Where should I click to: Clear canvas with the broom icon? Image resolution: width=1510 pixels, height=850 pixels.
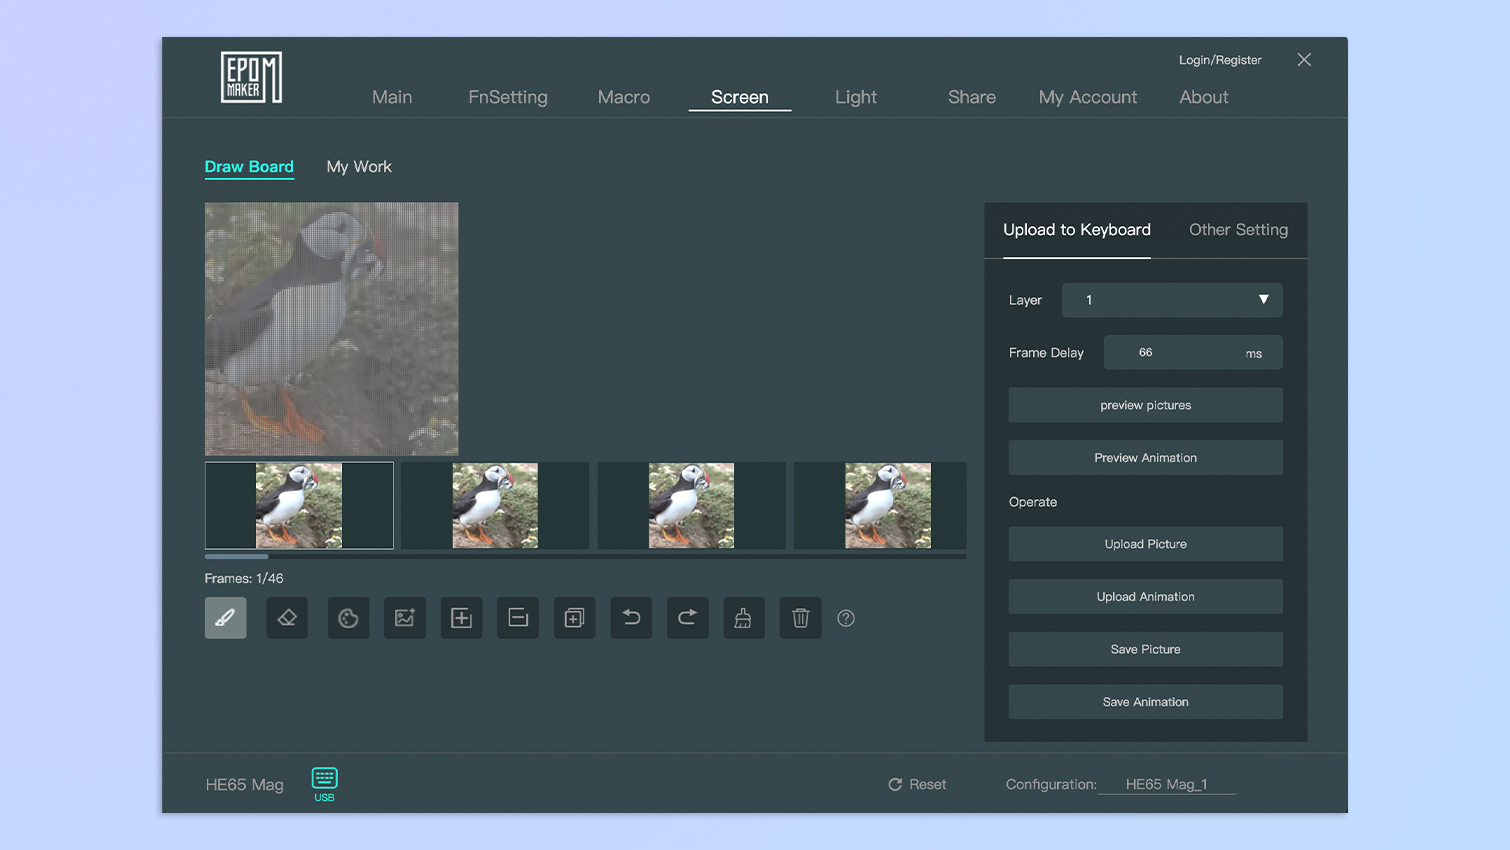[x=744, y=618]
